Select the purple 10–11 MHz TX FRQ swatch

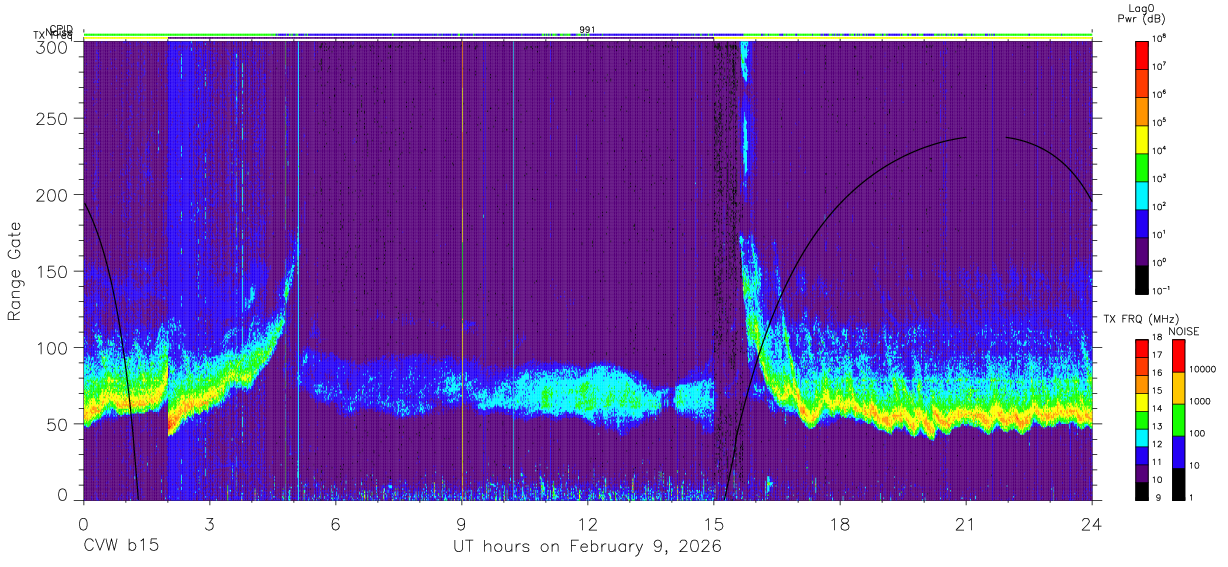1142,473
